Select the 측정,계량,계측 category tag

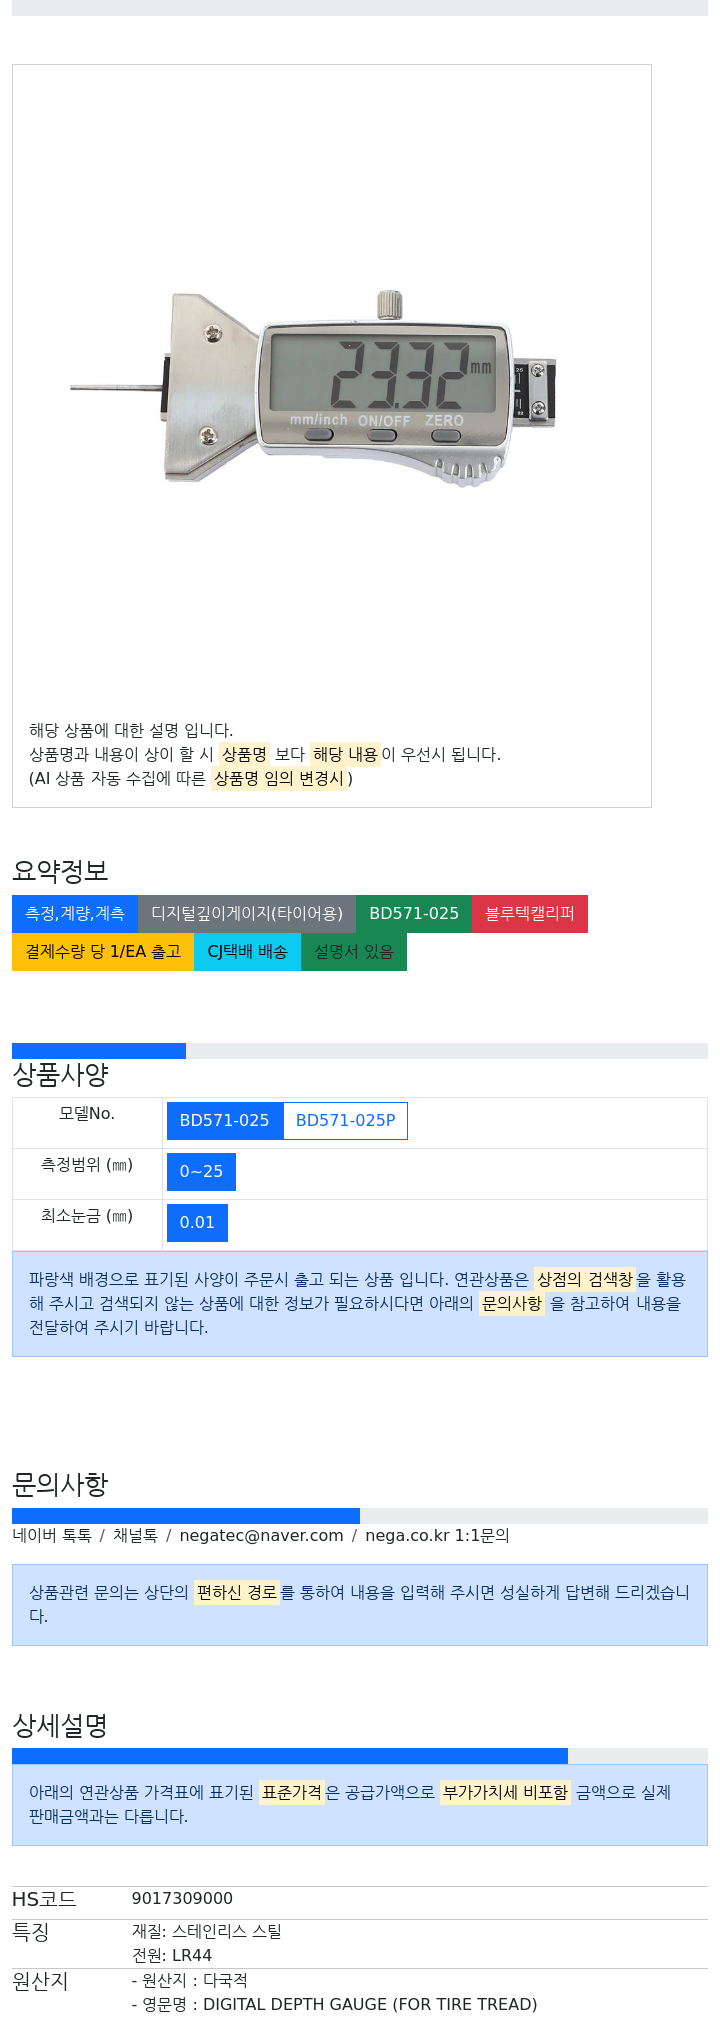(x=75, y=914)
